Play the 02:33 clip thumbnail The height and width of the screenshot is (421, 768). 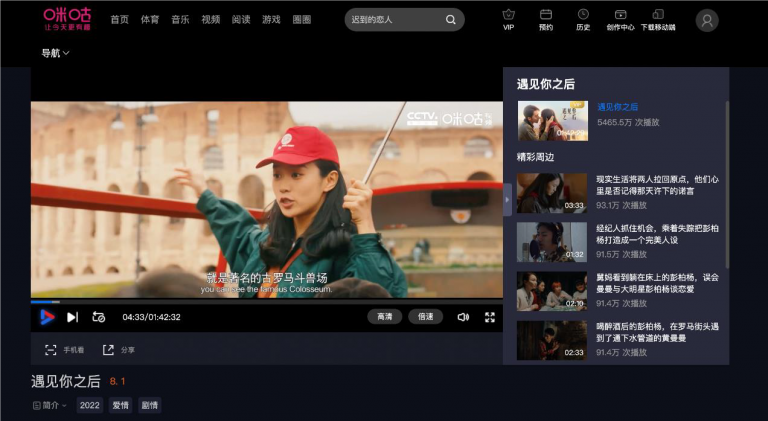(x=552, y=340)
